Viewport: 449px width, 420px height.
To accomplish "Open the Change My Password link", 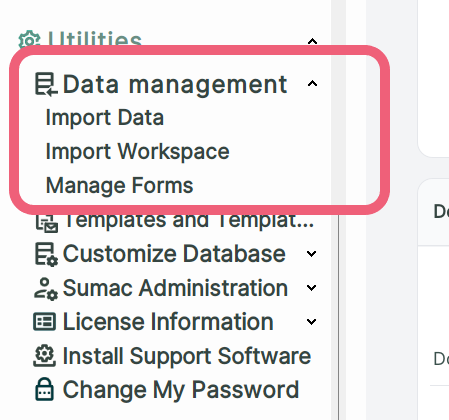I will click(x=181, y=389).
